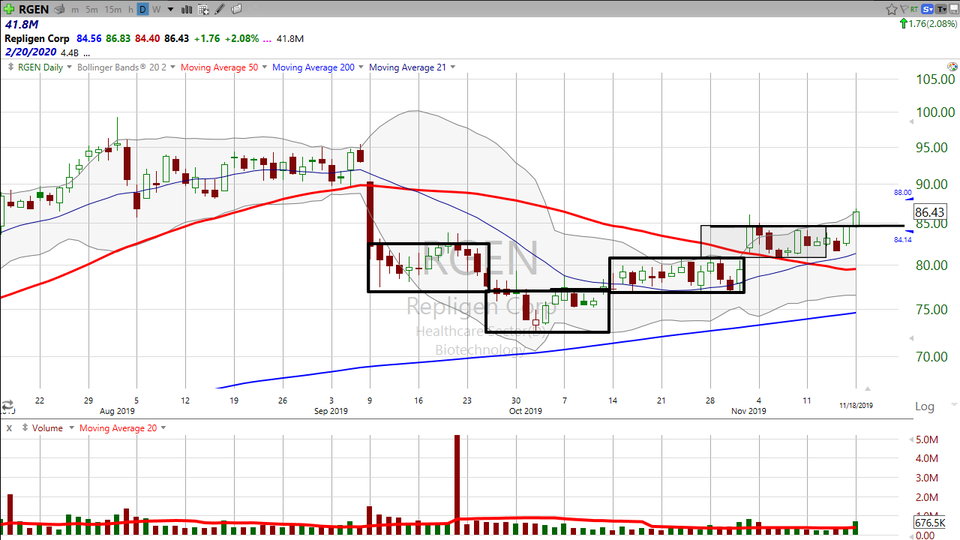960x540 pixels.
Task: Click the Moving Average 50 label
Action: coord(219,67)
